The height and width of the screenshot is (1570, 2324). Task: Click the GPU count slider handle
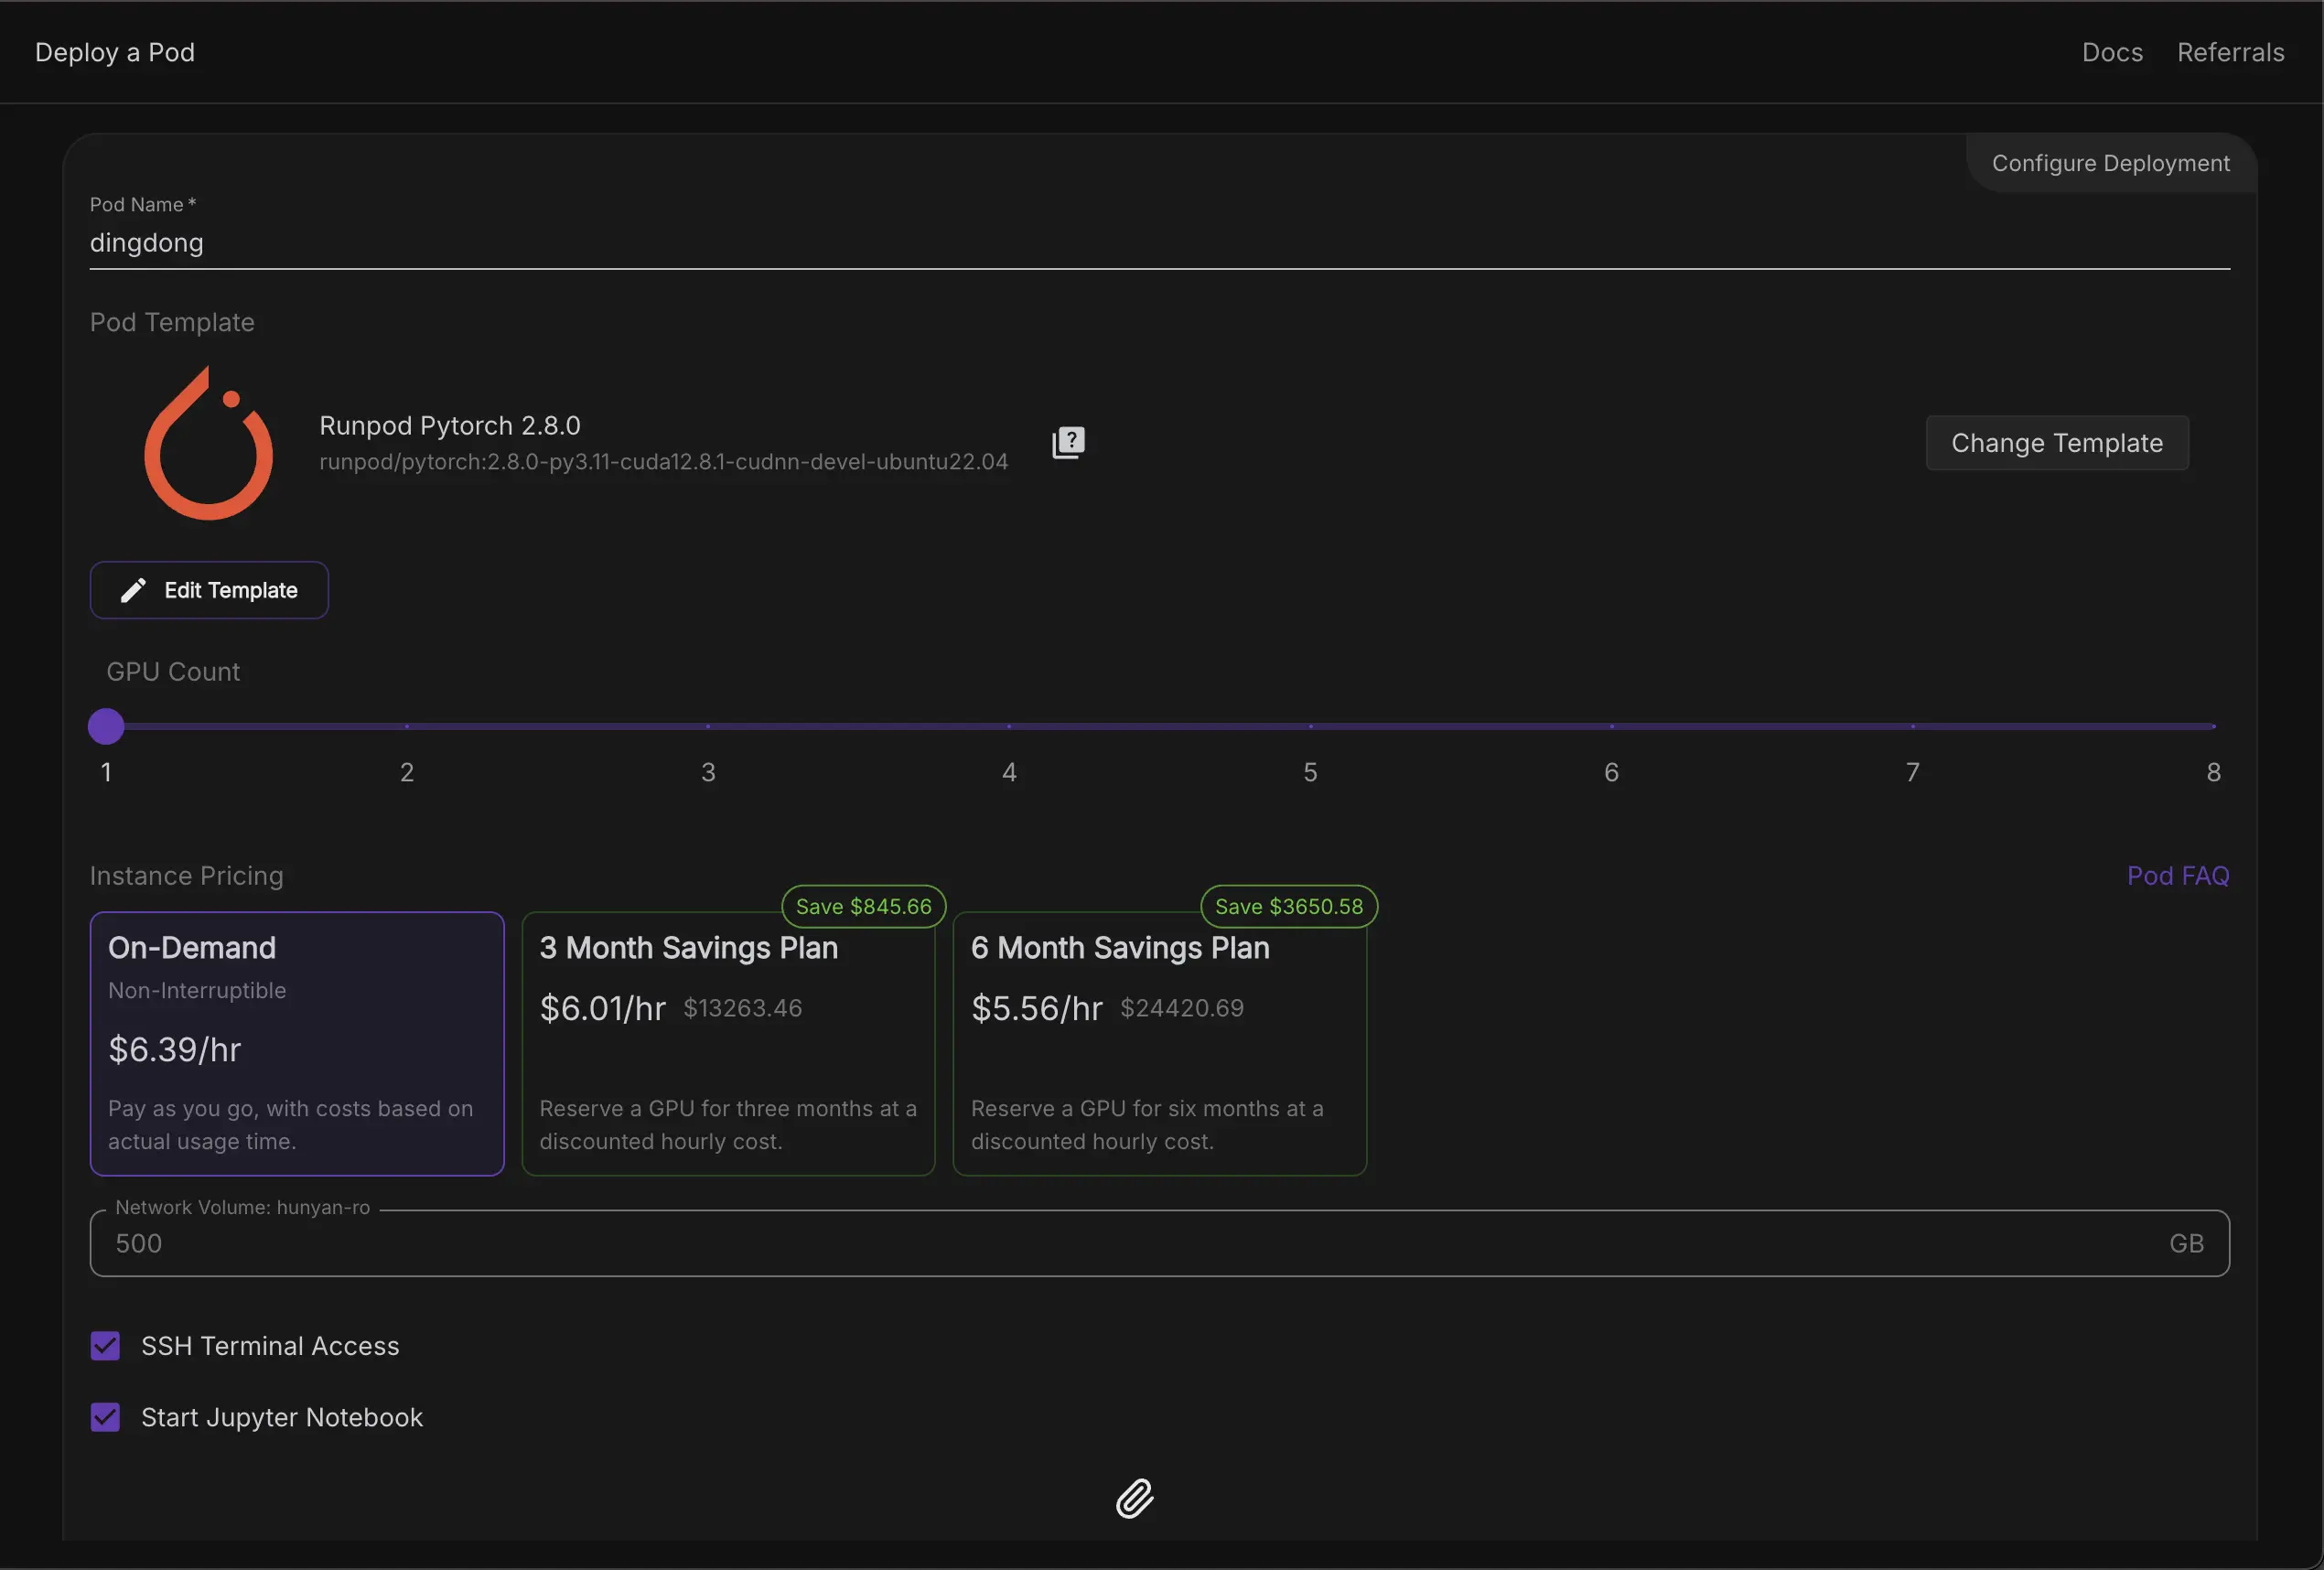106,726
